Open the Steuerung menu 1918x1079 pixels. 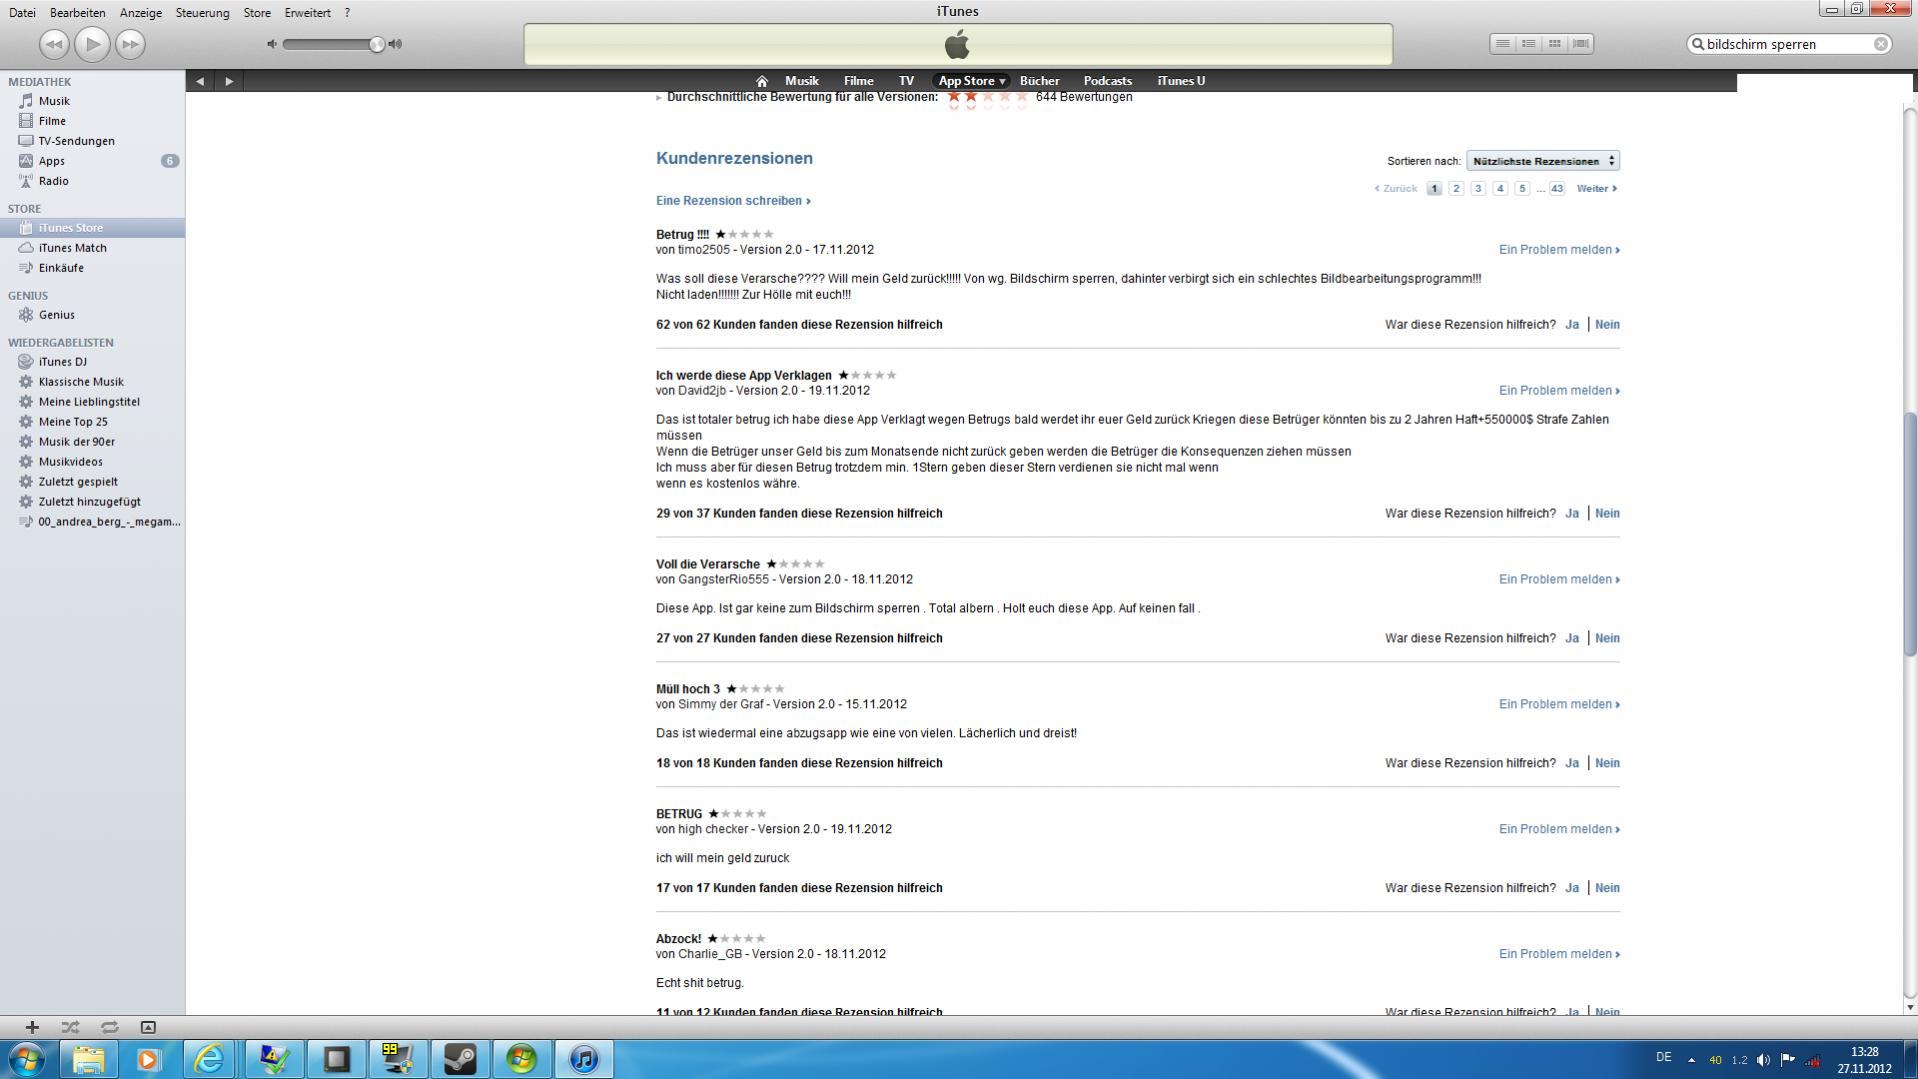pos(202,13)
